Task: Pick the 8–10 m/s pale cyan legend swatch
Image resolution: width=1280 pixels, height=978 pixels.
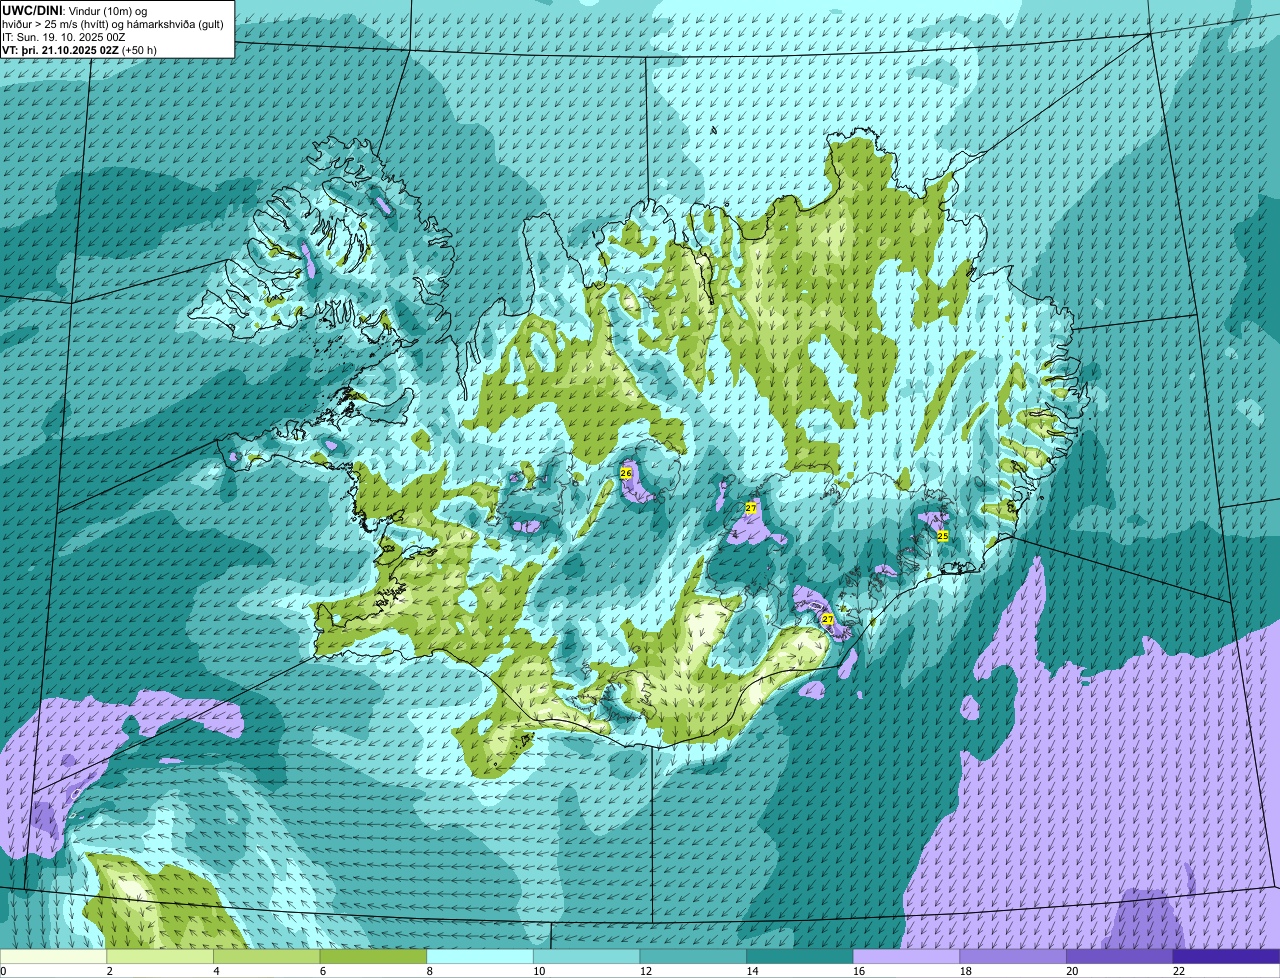Action: point(480,957)
